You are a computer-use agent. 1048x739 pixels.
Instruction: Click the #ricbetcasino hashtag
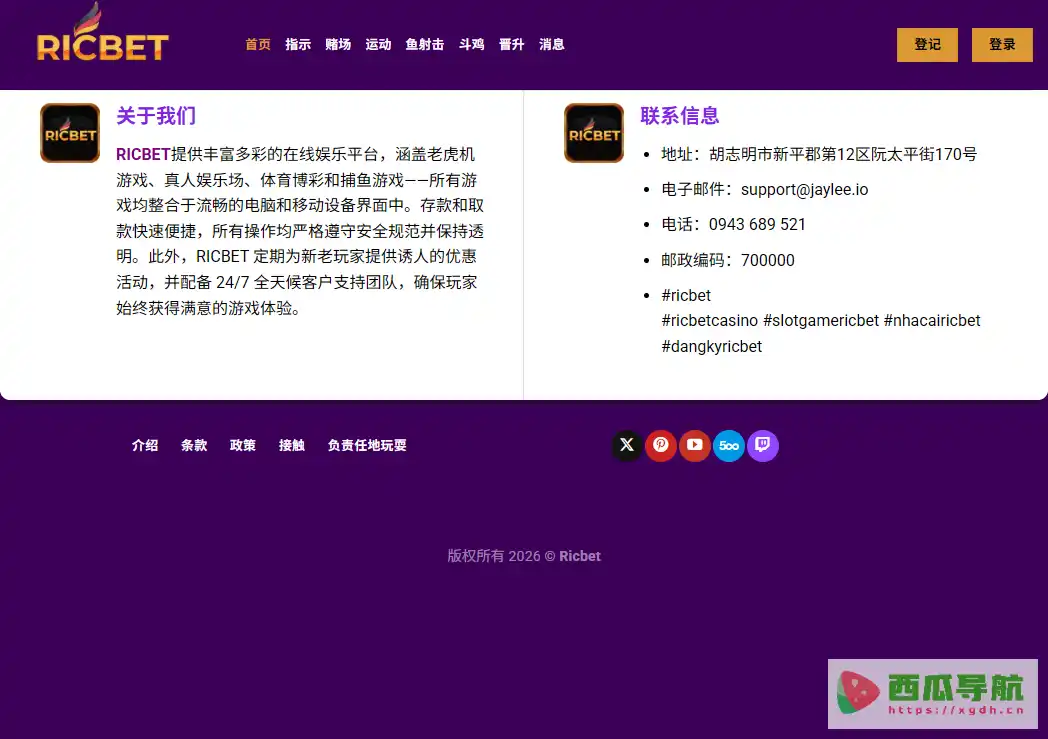[x=709, y=321]
